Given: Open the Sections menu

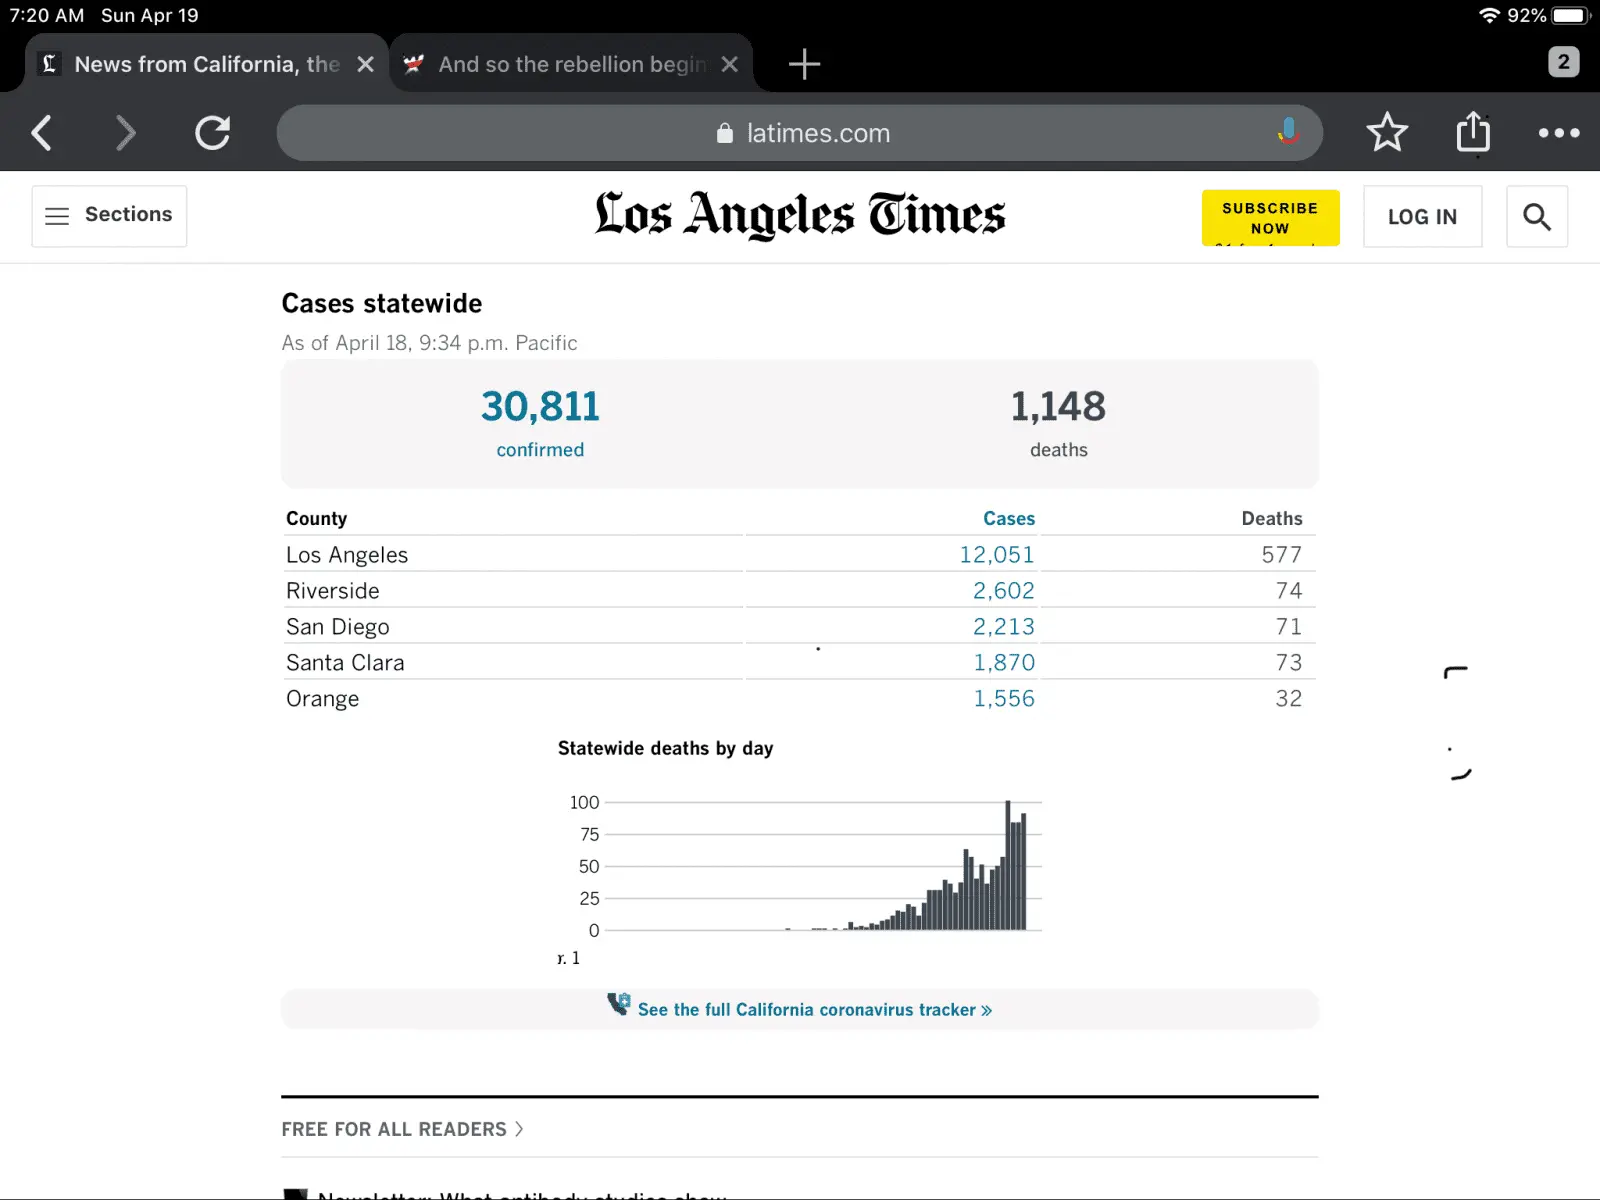Looking at the screenshot, I should tap(109, 215).
